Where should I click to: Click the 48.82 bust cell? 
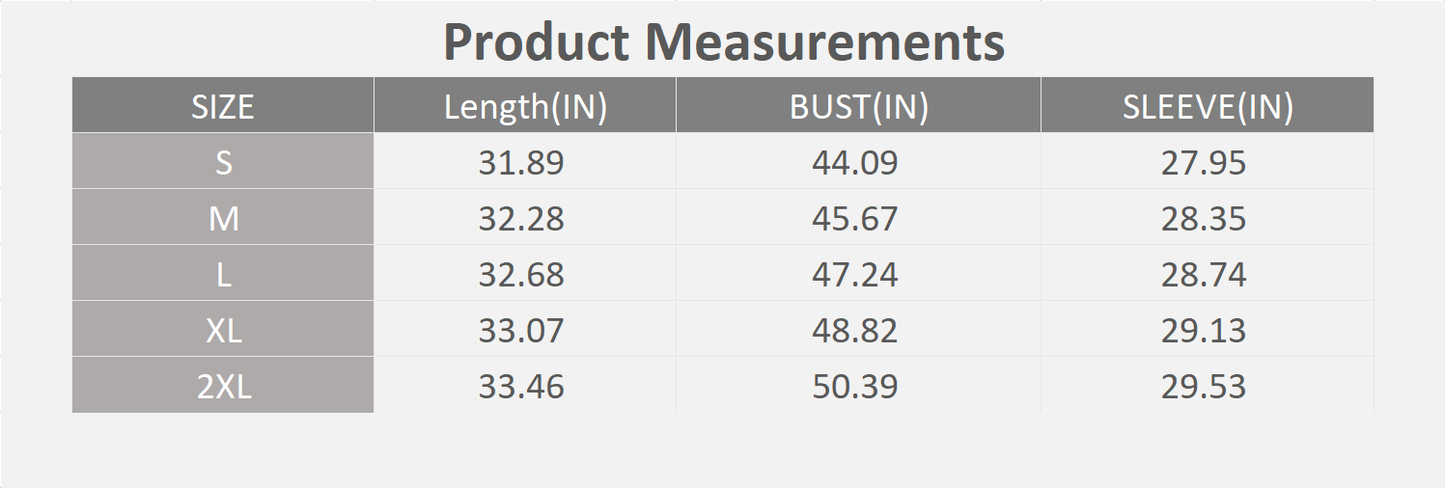[855, 330]
